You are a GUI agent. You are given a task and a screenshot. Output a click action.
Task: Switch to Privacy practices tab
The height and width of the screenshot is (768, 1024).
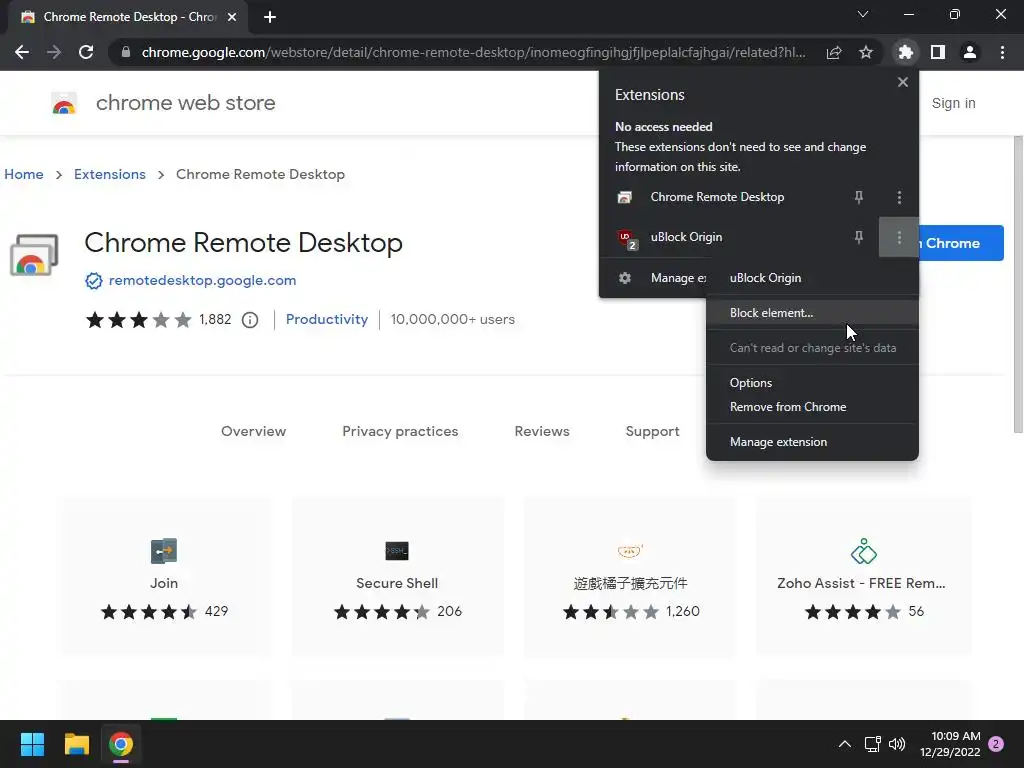tap(400, 431)
